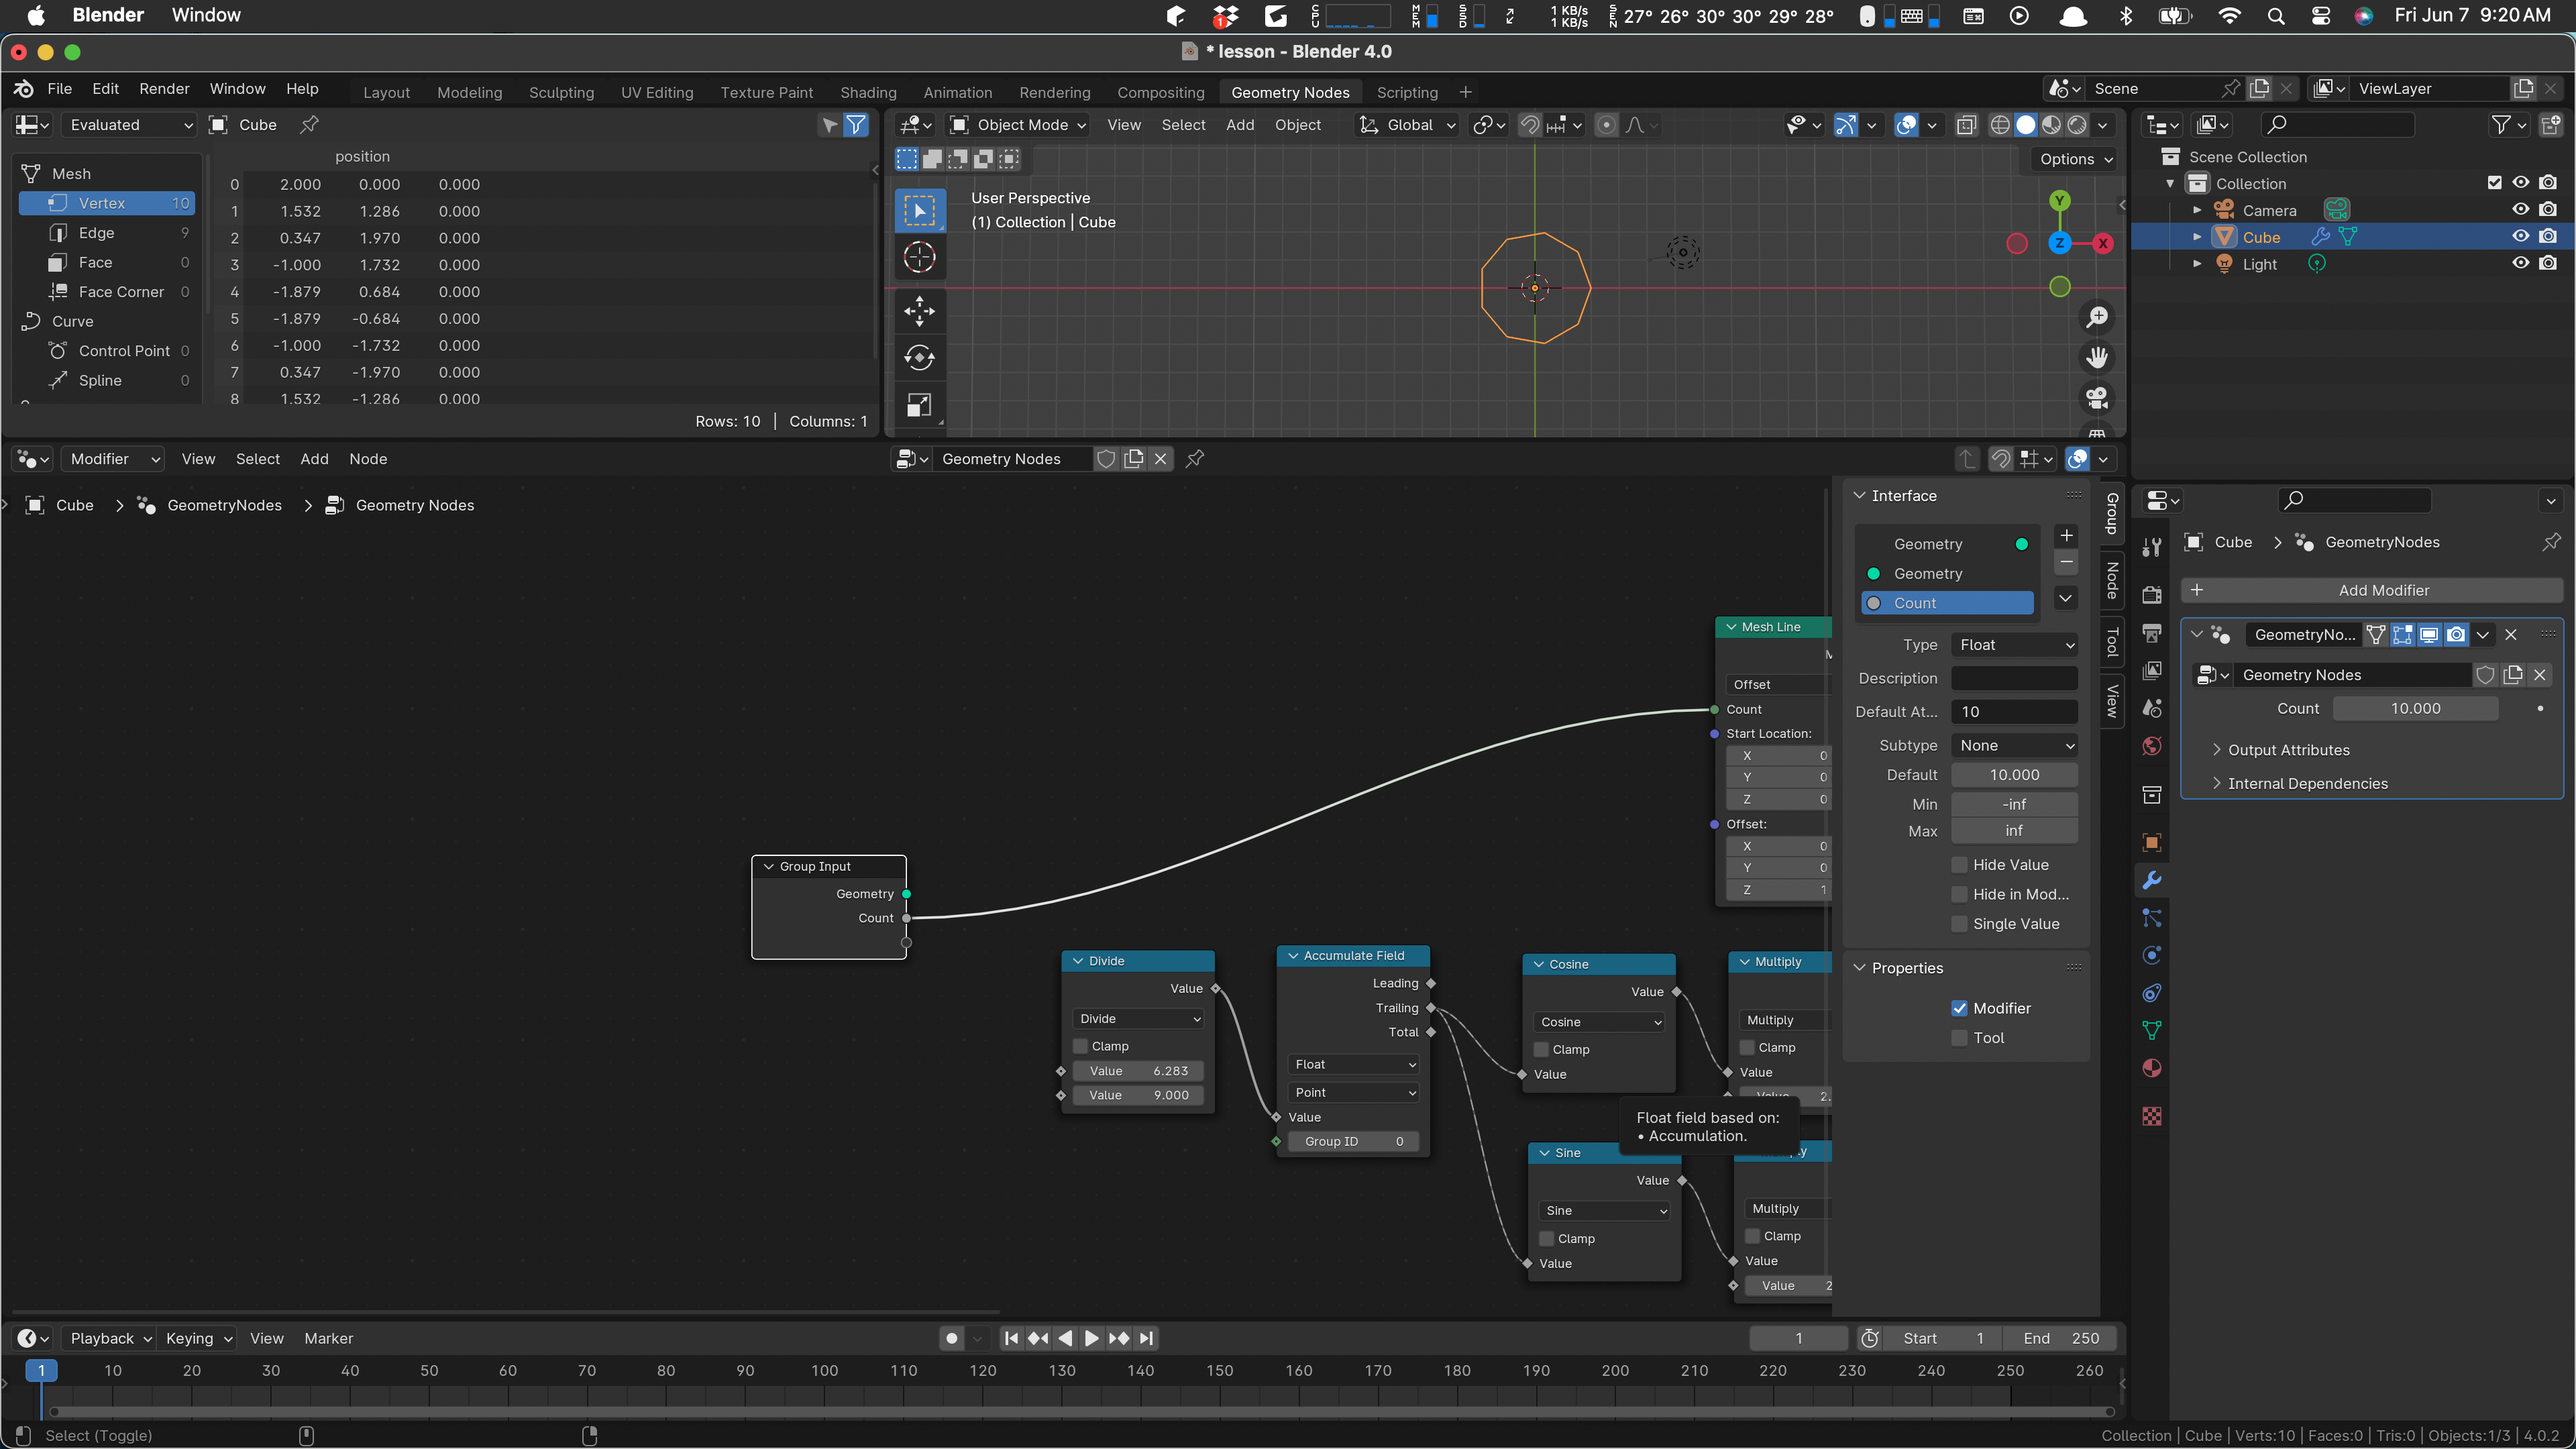This screenshot has width=2576, height=1449.
Task: Select the Edge domain in spreadsheet
Action: (x=107, y=233)
